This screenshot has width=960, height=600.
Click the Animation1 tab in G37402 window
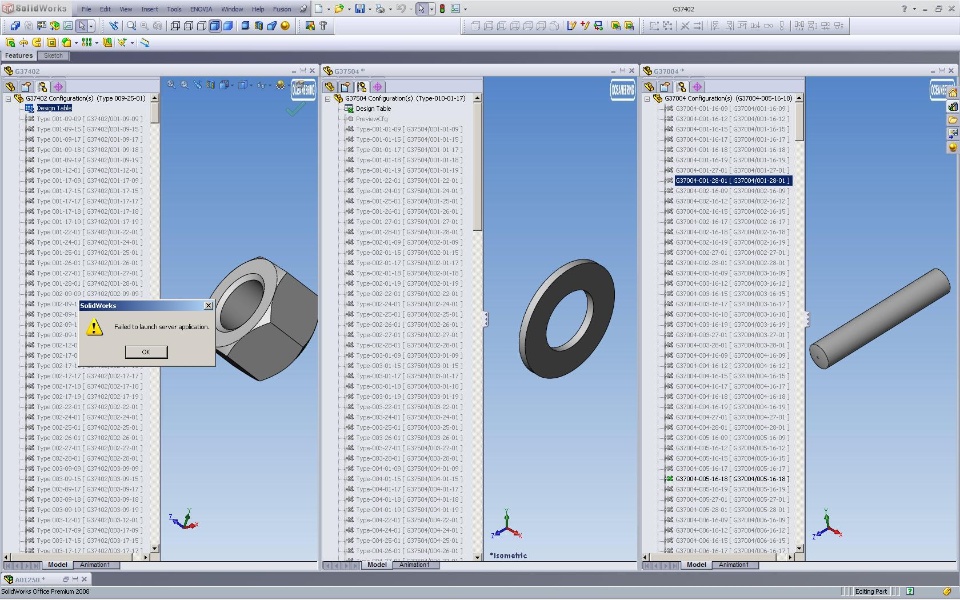[x=95, y=565]
